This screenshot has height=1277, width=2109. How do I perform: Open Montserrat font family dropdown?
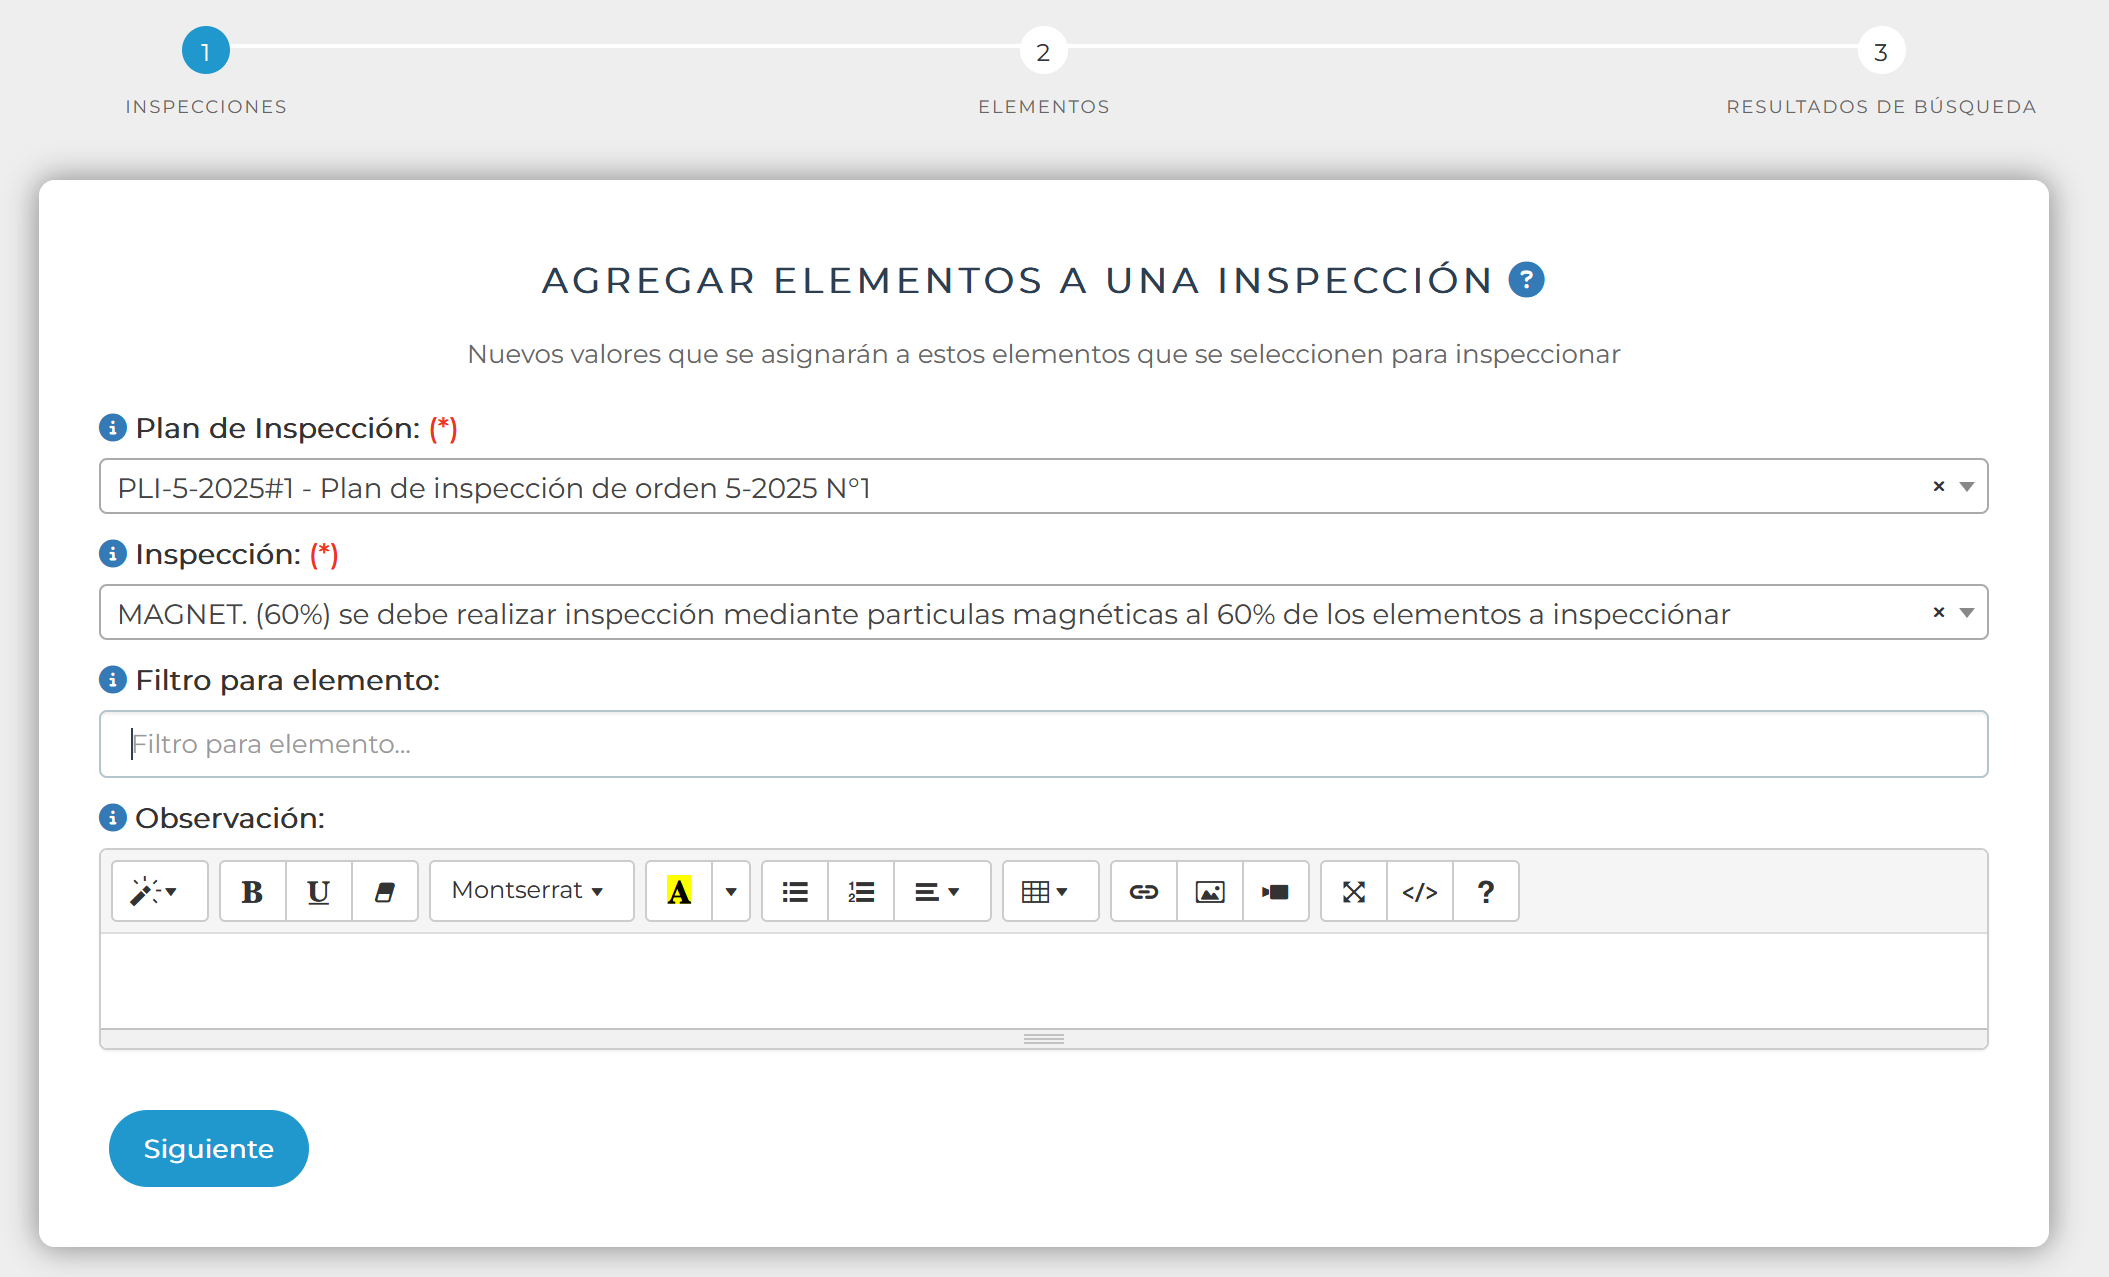[530, 891]
